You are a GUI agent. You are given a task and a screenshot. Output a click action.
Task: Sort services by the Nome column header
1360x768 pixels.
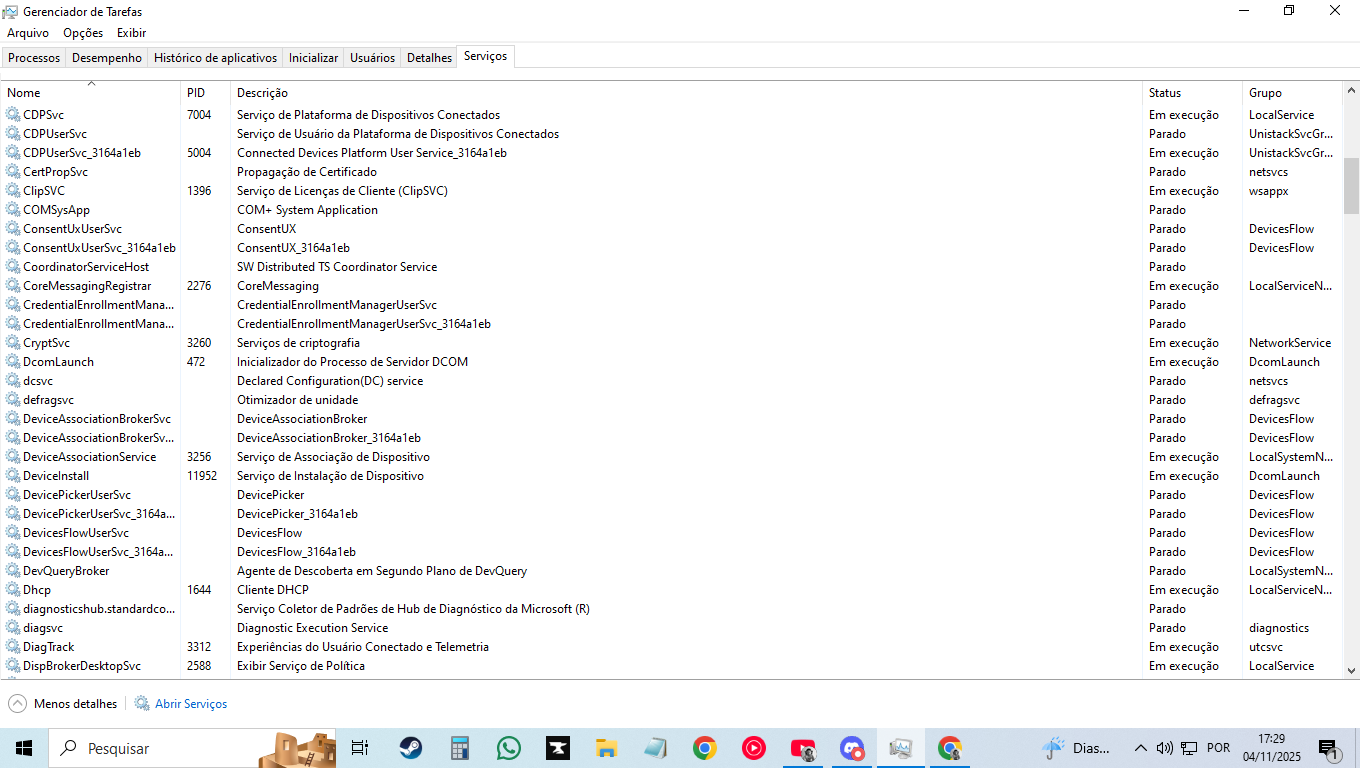[x=90, y=93]
